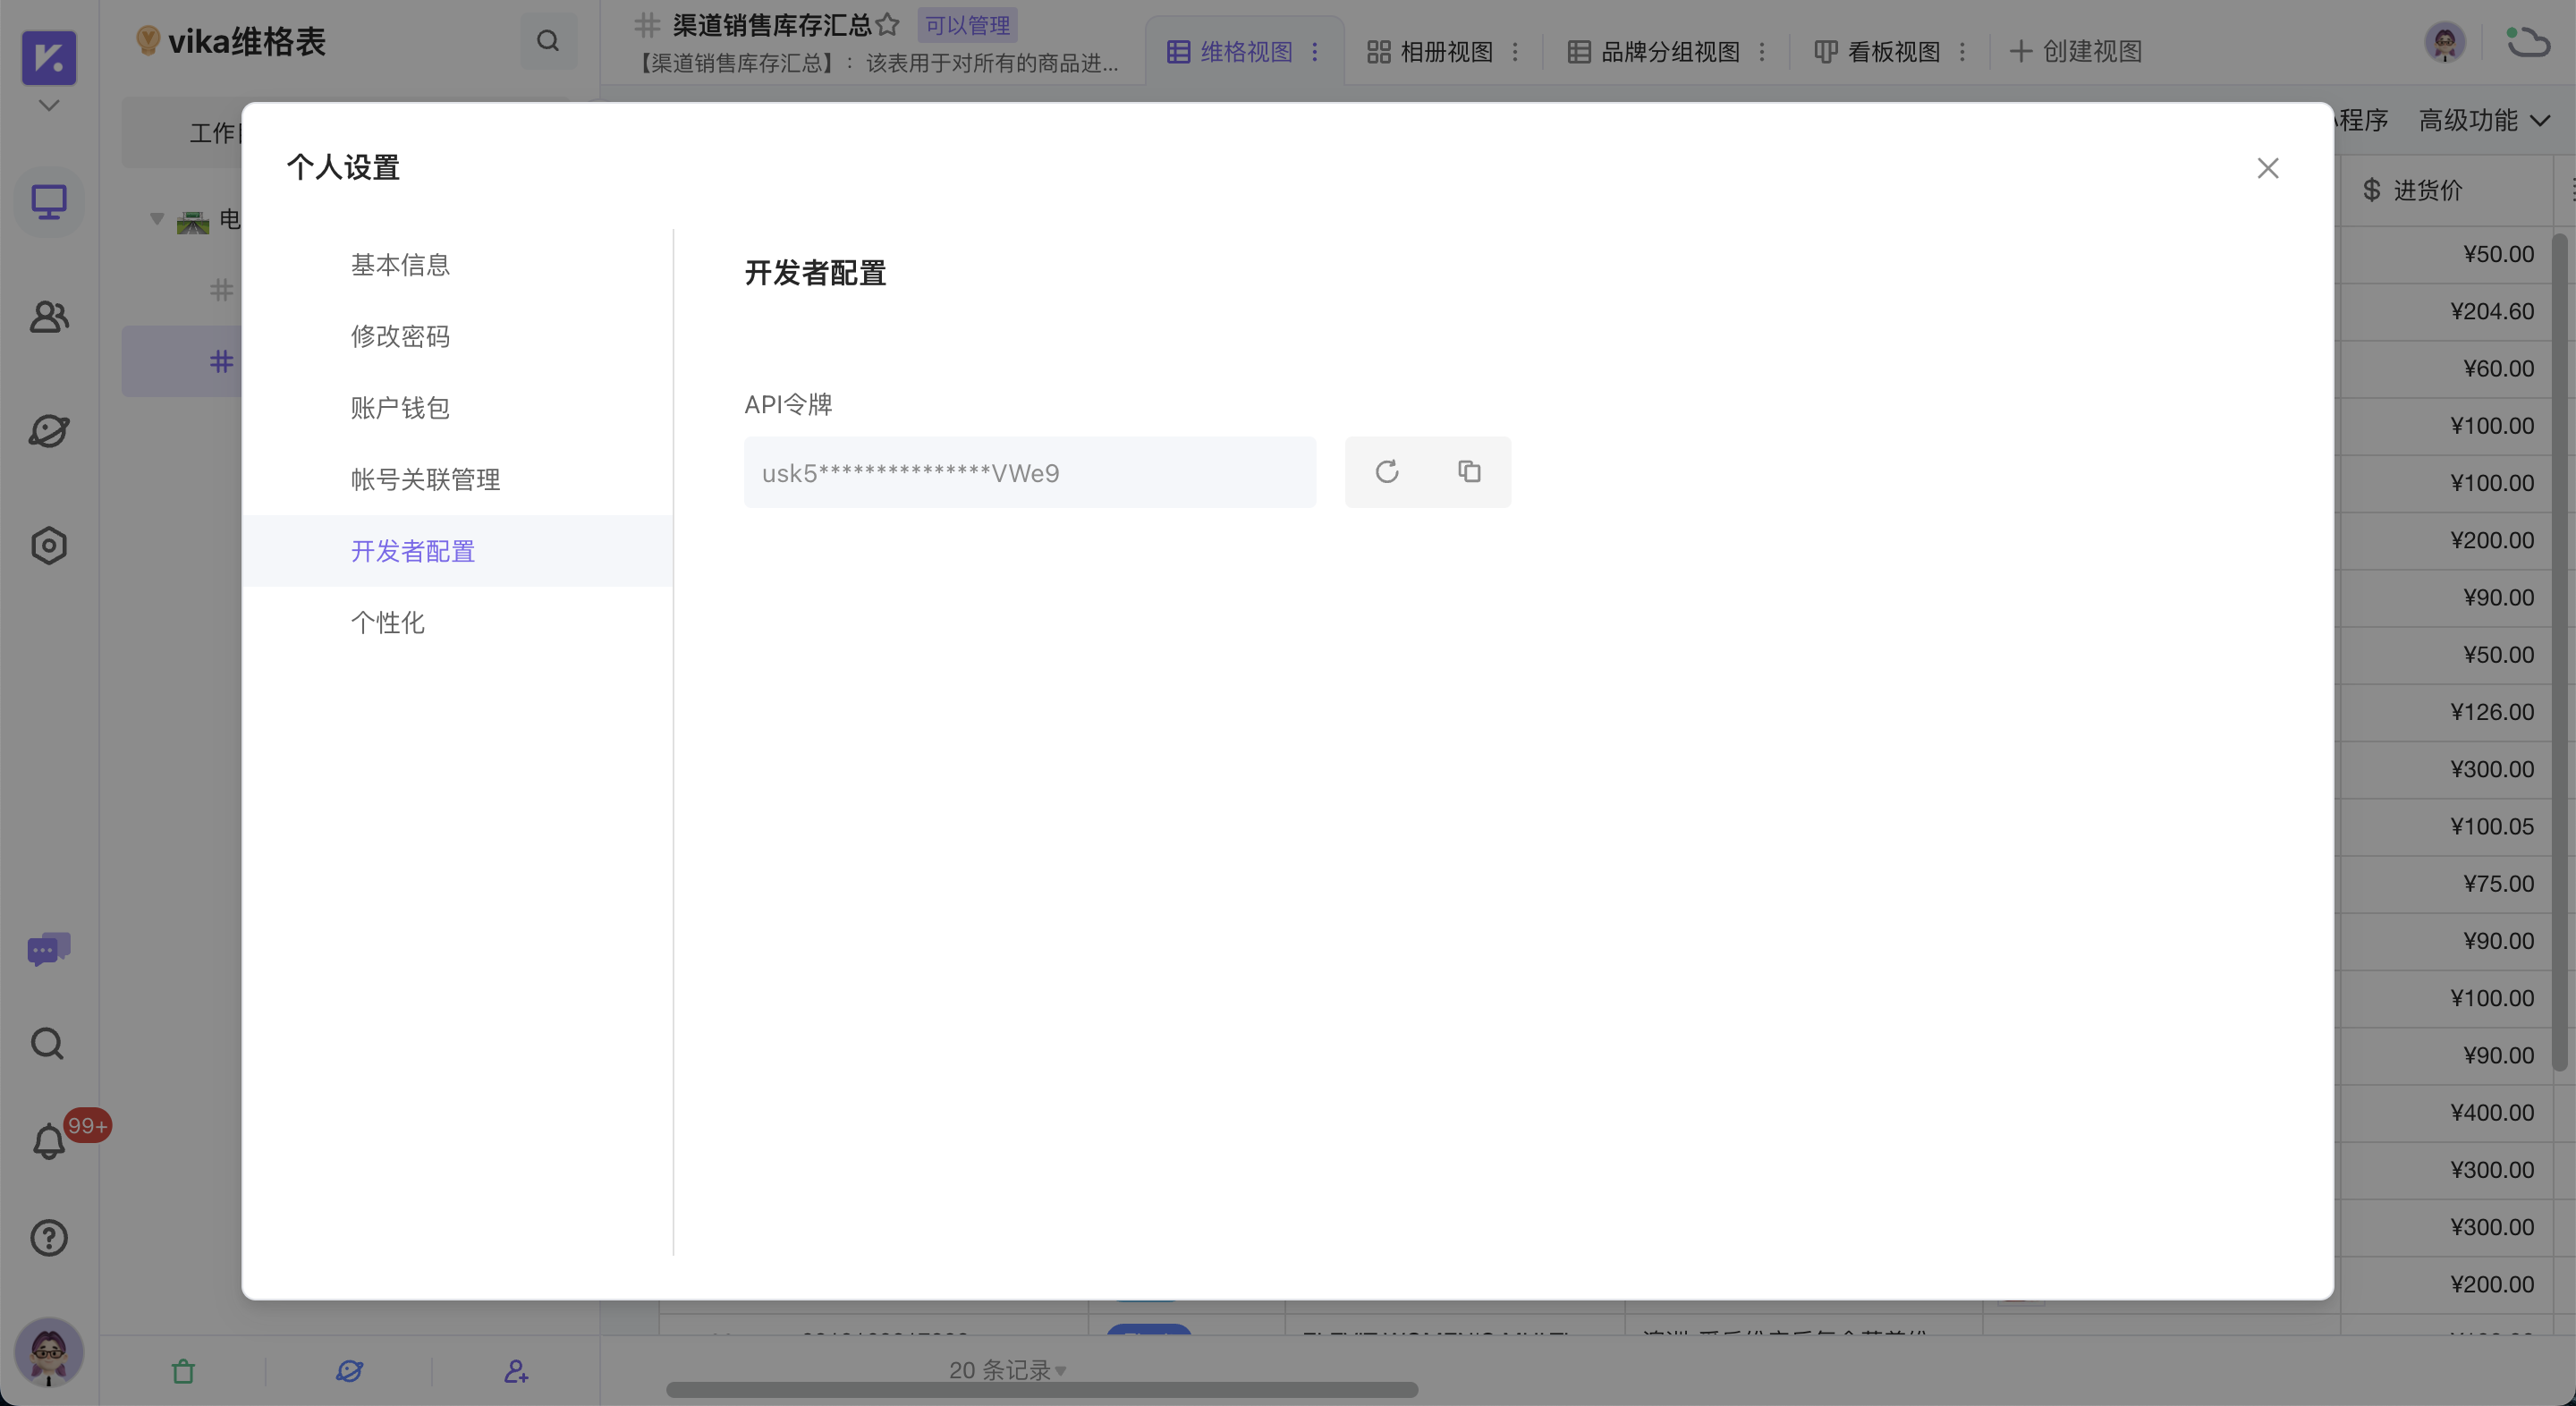Click the invite member icon at bottom right
The height and width of the screenshot is (1406, 2576).
pos(515,1371)
